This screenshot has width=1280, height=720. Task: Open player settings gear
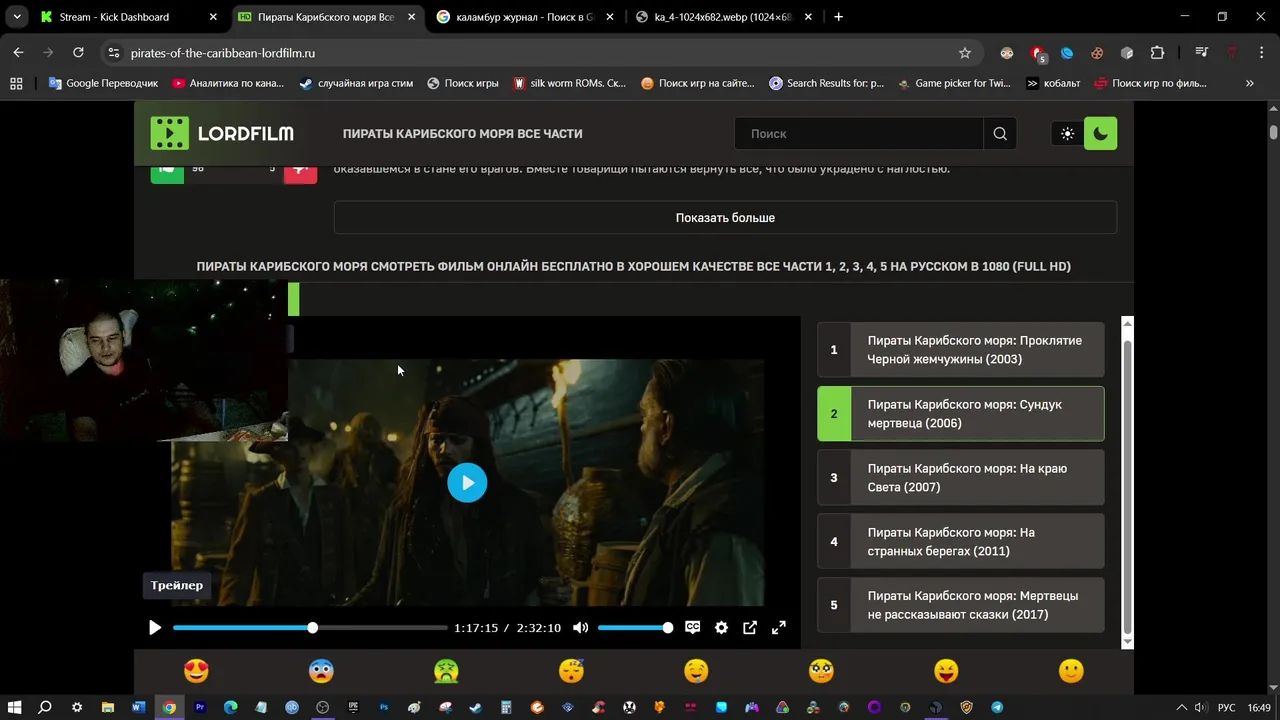point(721,628)
